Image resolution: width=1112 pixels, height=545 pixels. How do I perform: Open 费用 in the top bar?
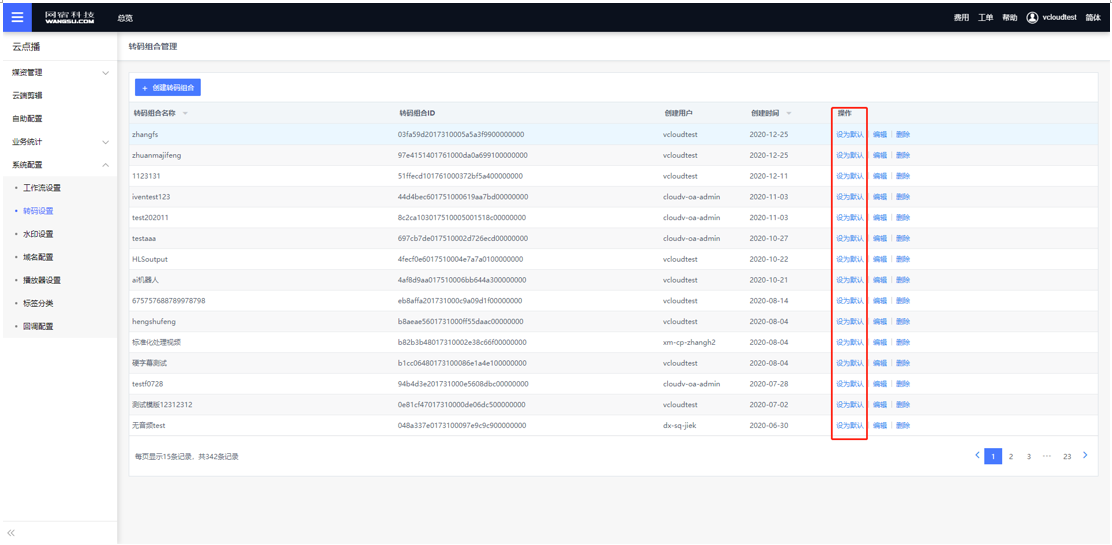click(x=961, y=18)
